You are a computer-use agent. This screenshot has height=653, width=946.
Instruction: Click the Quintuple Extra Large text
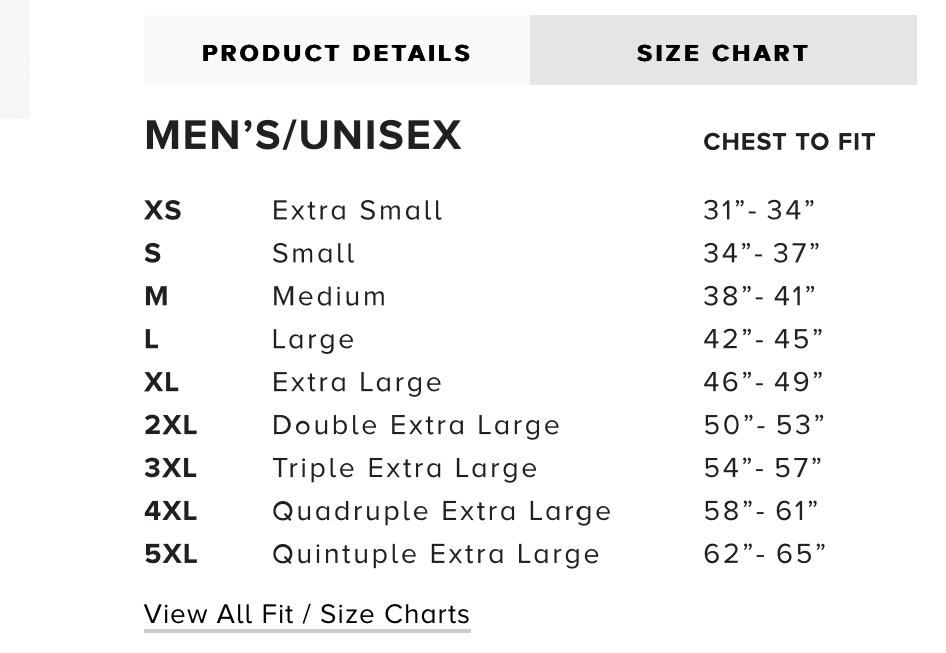pos(435,555)
